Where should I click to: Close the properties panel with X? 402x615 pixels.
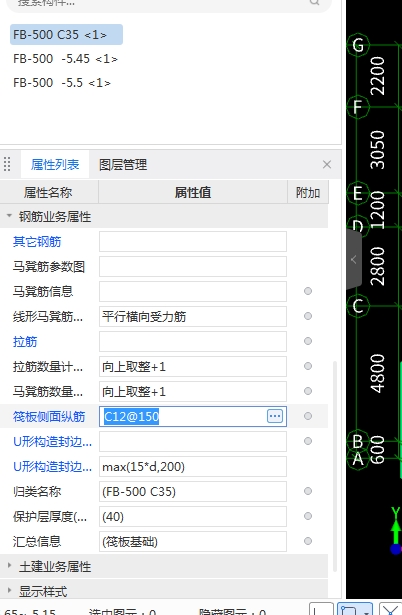pyautogui.click(x=327, y=164)
